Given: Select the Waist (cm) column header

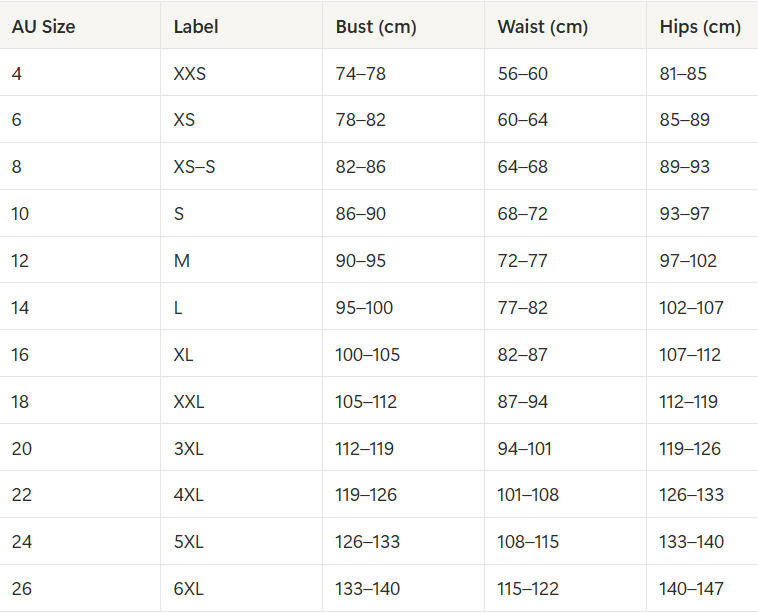Looking at the screenshot, I should point(542,27).
